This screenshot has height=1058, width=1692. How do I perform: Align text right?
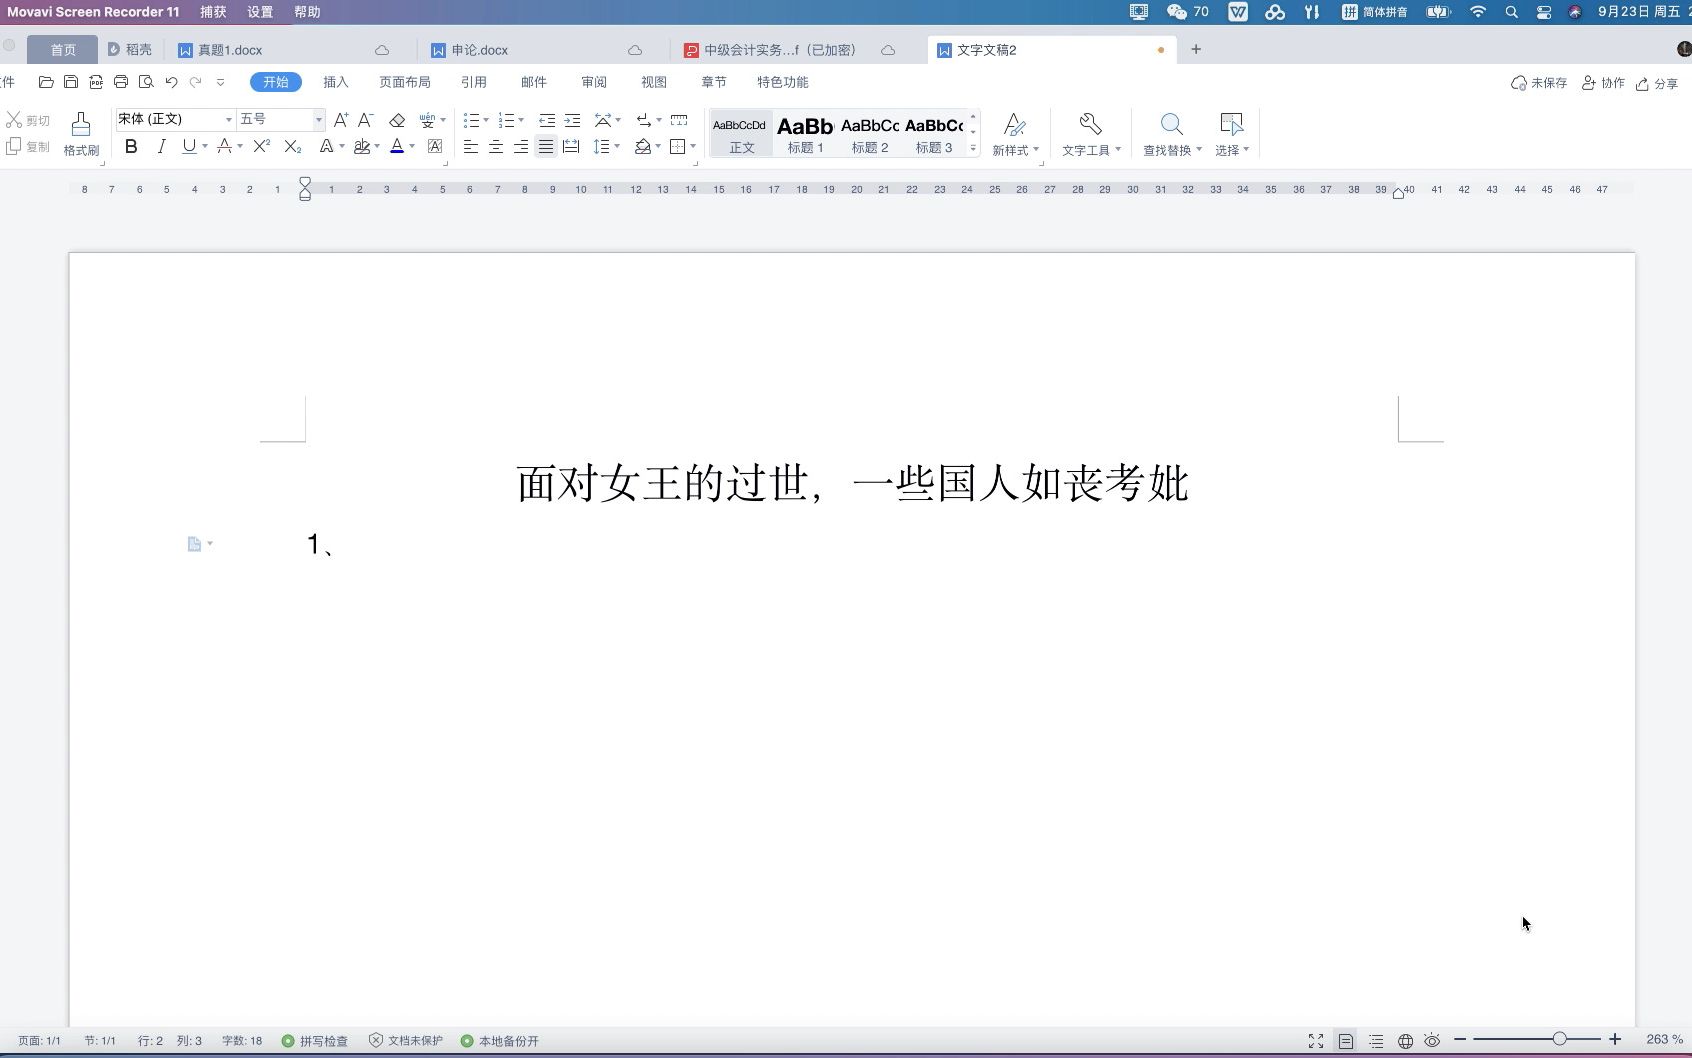coord(520,147)
